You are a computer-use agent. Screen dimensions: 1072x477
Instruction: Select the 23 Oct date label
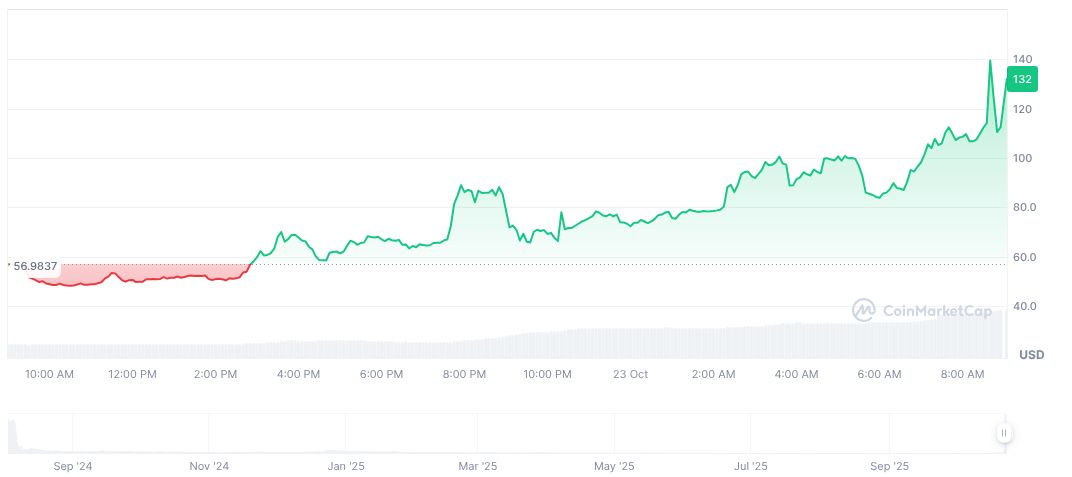click(x=630, y=374)
